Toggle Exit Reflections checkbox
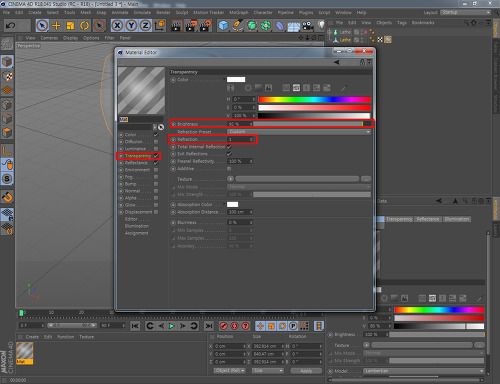This screenshot has width=500, height=384. coord(229,154)
